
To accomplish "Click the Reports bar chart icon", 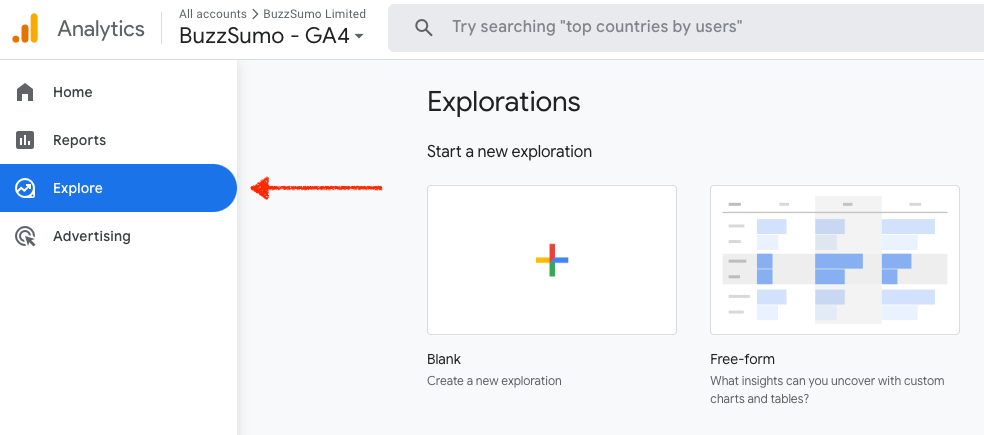I will pos(25,140).
